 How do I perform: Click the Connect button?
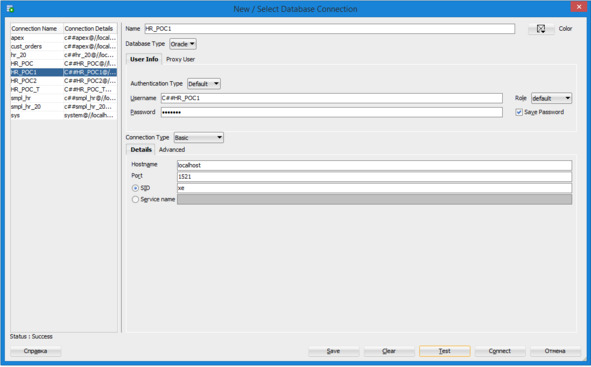[500, 351]
